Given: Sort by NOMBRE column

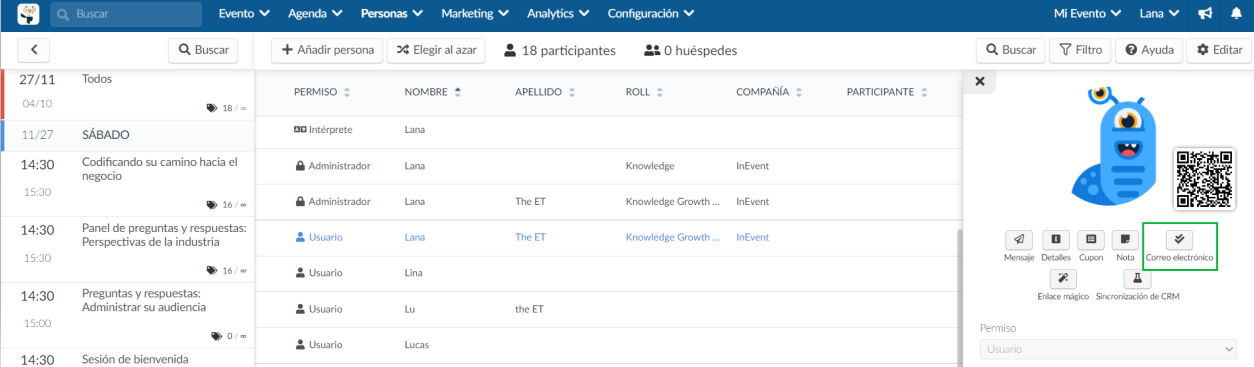Looking at the screenshot, I should point(433,92).
